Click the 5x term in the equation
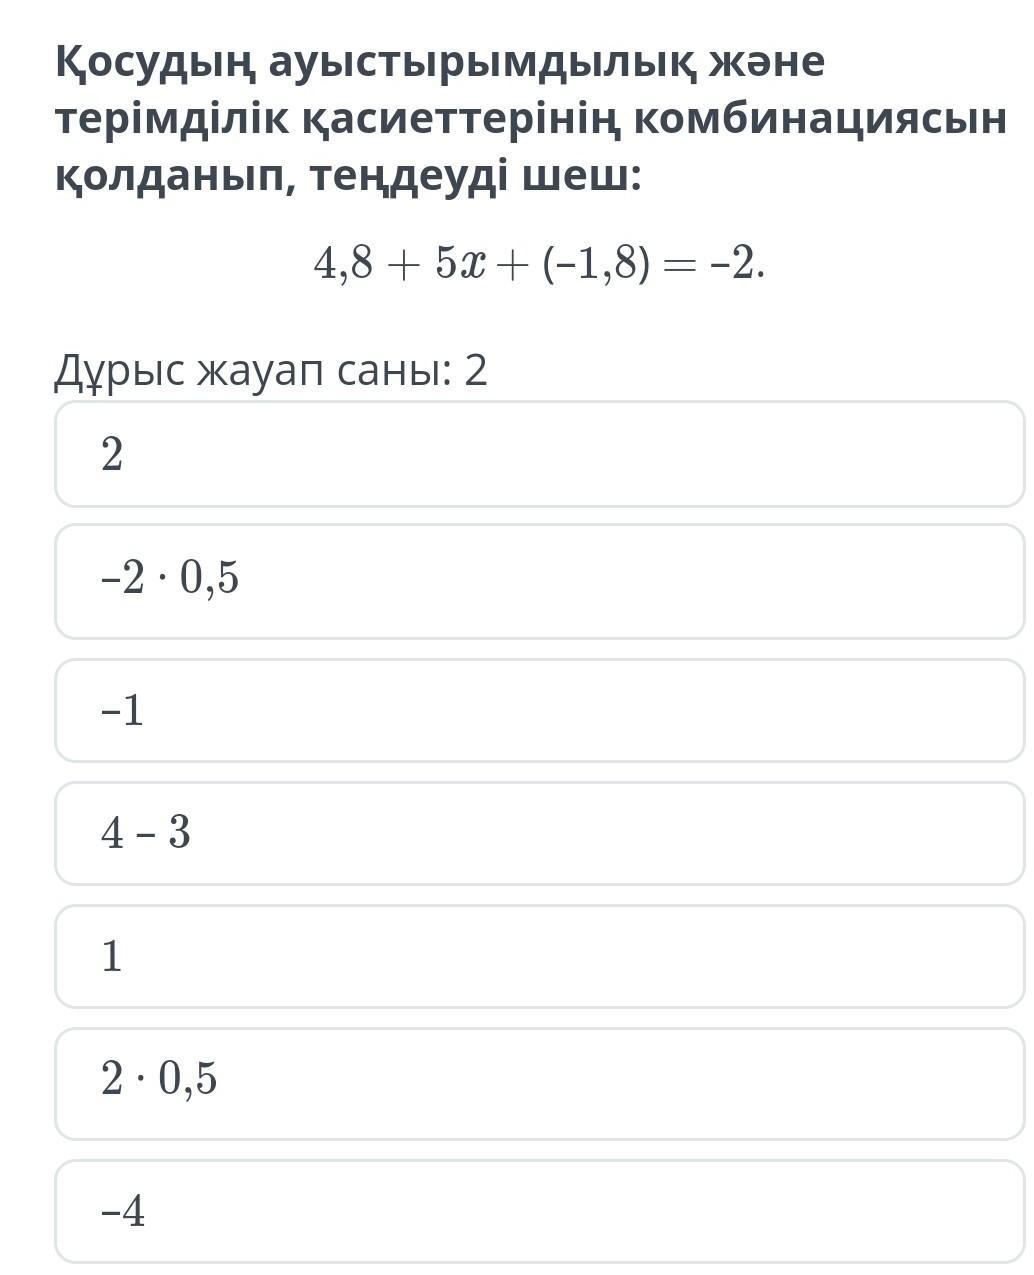Screen dimensions: 1034x1275 coord(461,264)
